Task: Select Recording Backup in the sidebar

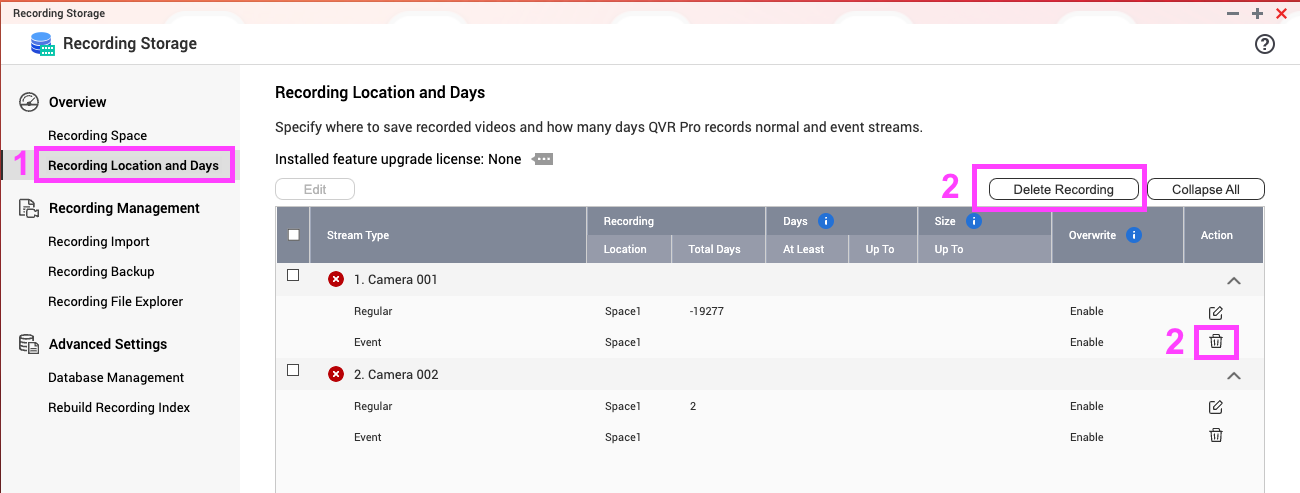Action: tap(101, 272)
